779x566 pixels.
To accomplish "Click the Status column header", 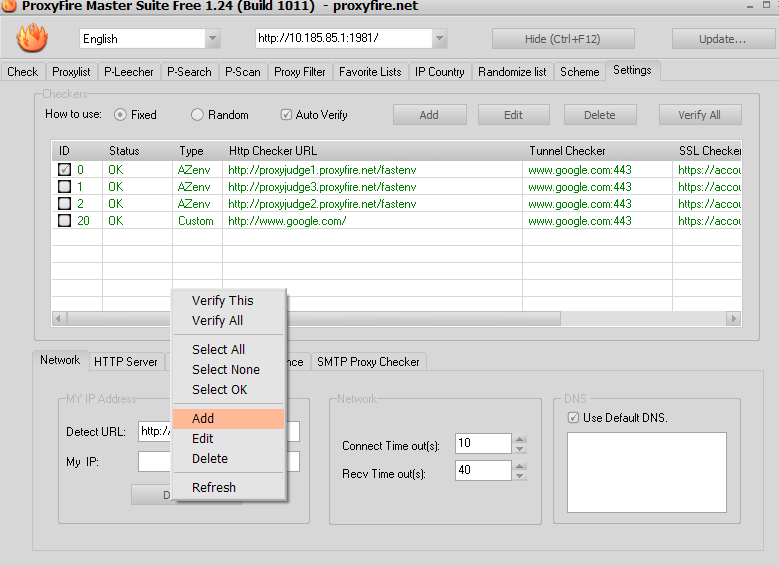I will coord(138,151).
